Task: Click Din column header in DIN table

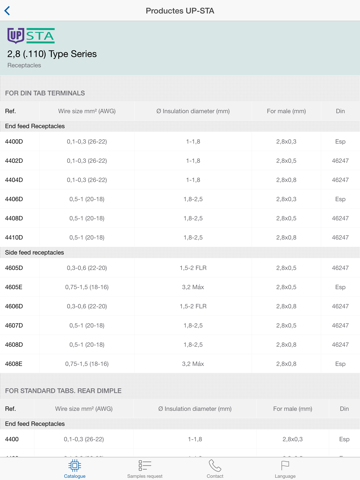Action: coord(340,111)
